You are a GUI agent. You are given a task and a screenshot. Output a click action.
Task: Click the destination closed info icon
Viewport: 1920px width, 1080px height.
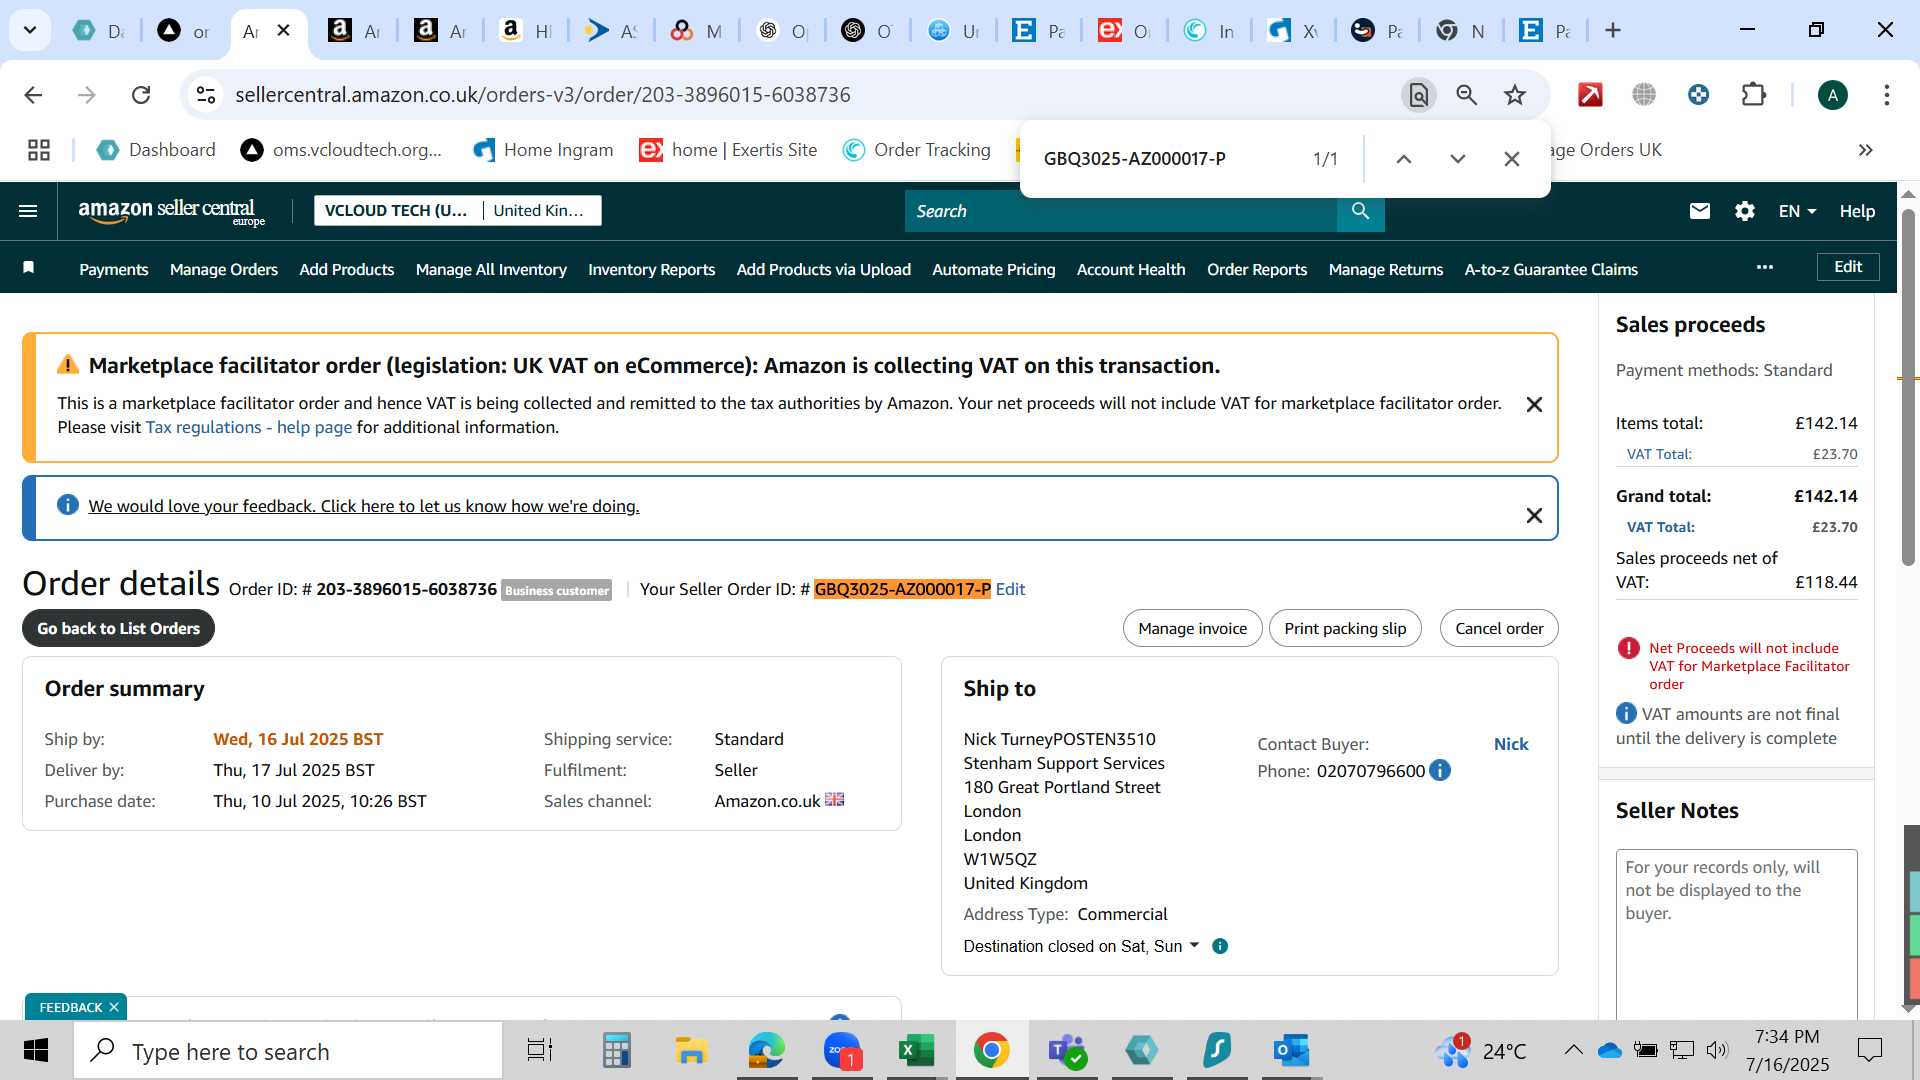click(1220, 946)
